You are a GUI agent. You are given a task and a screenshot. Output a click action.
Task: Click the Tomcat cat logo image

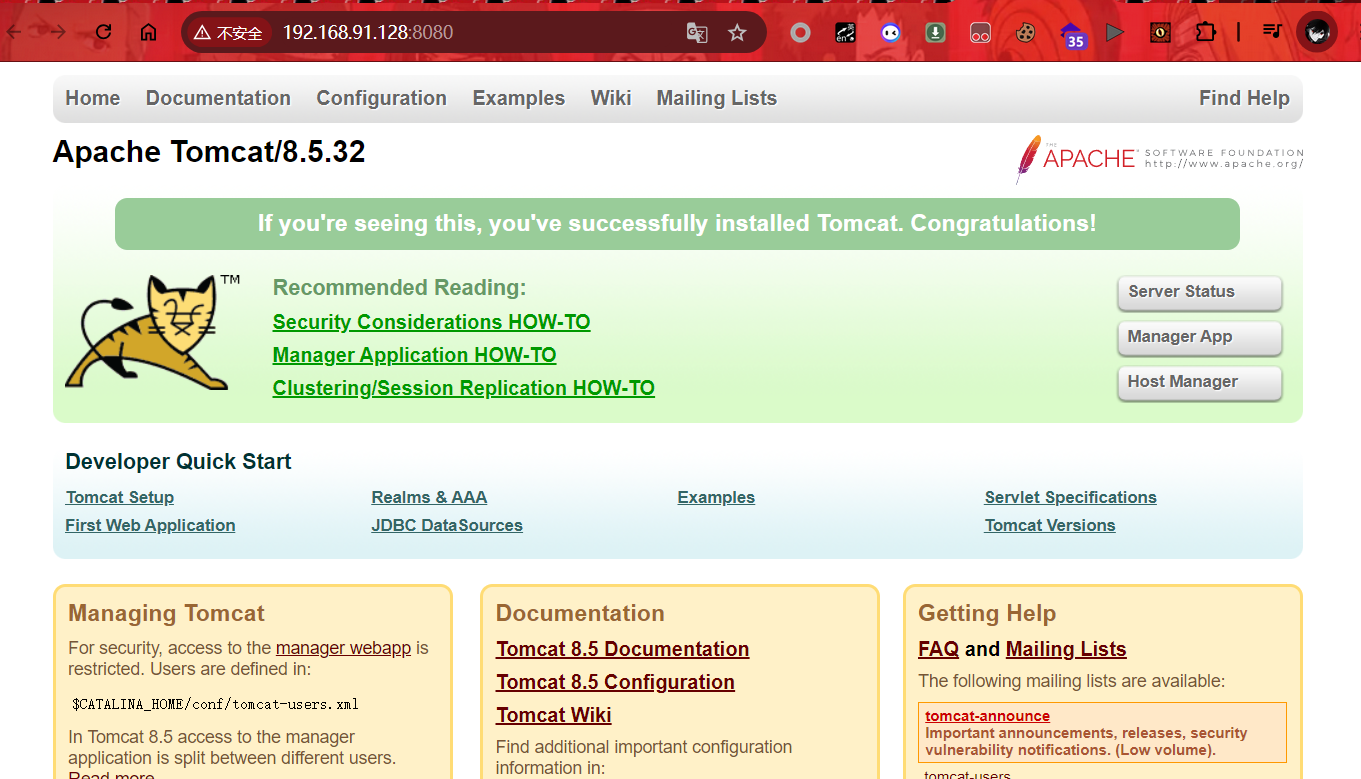click(x=153, y=332)
